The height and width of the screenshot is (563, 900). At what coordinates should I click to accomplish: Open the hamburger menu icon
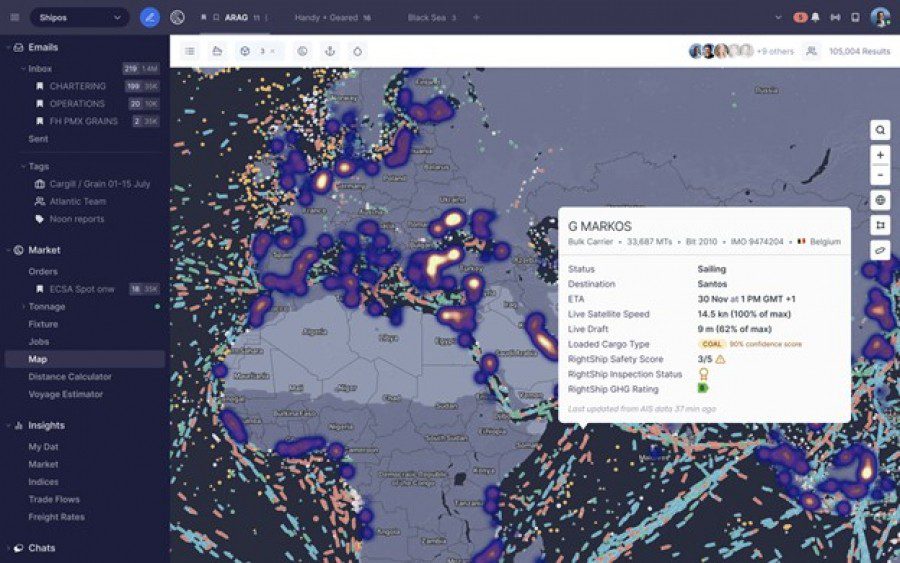15,17
